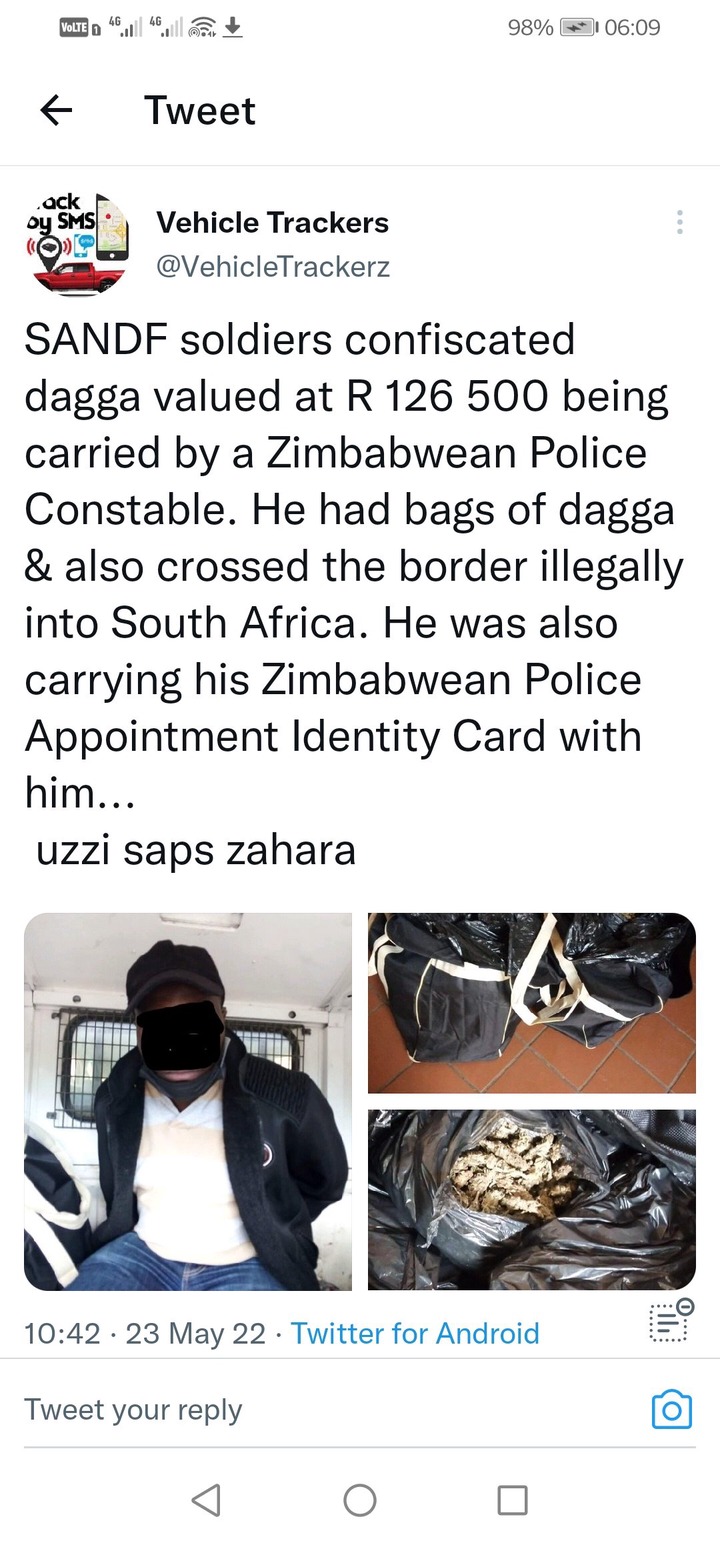
Task: Tap the Tweet header title
Action: 200,110
